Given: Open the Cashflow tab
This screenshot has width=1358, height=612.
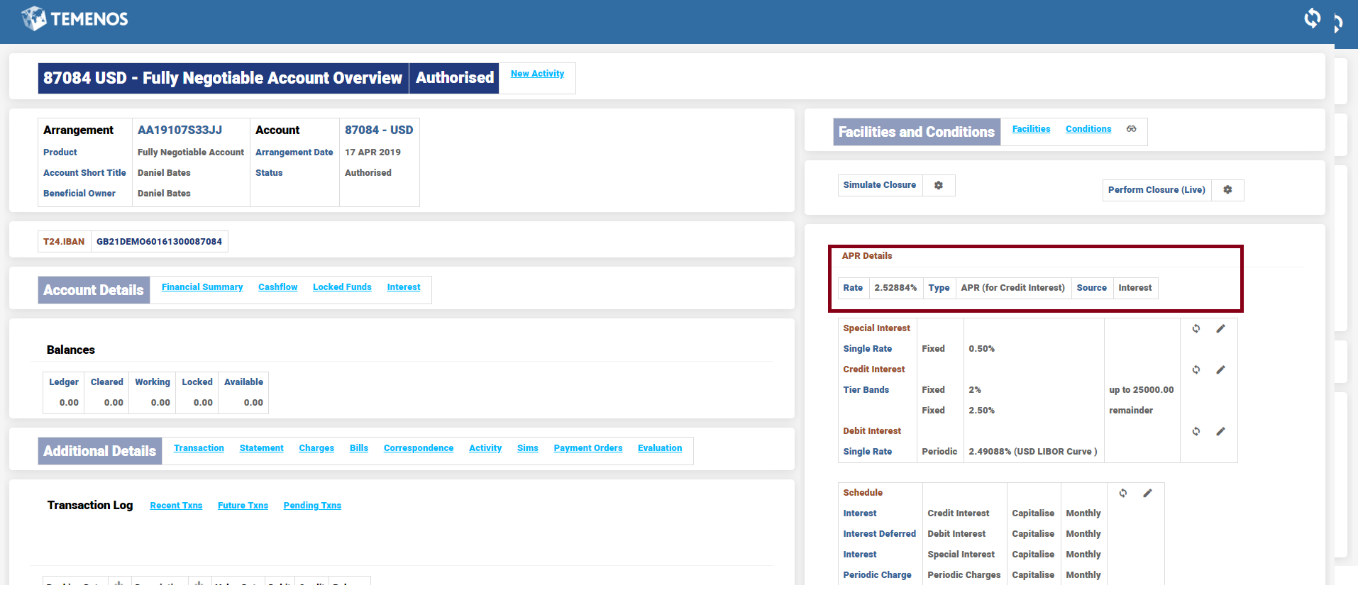Looking at the screenshot, I should click(278, 287).
